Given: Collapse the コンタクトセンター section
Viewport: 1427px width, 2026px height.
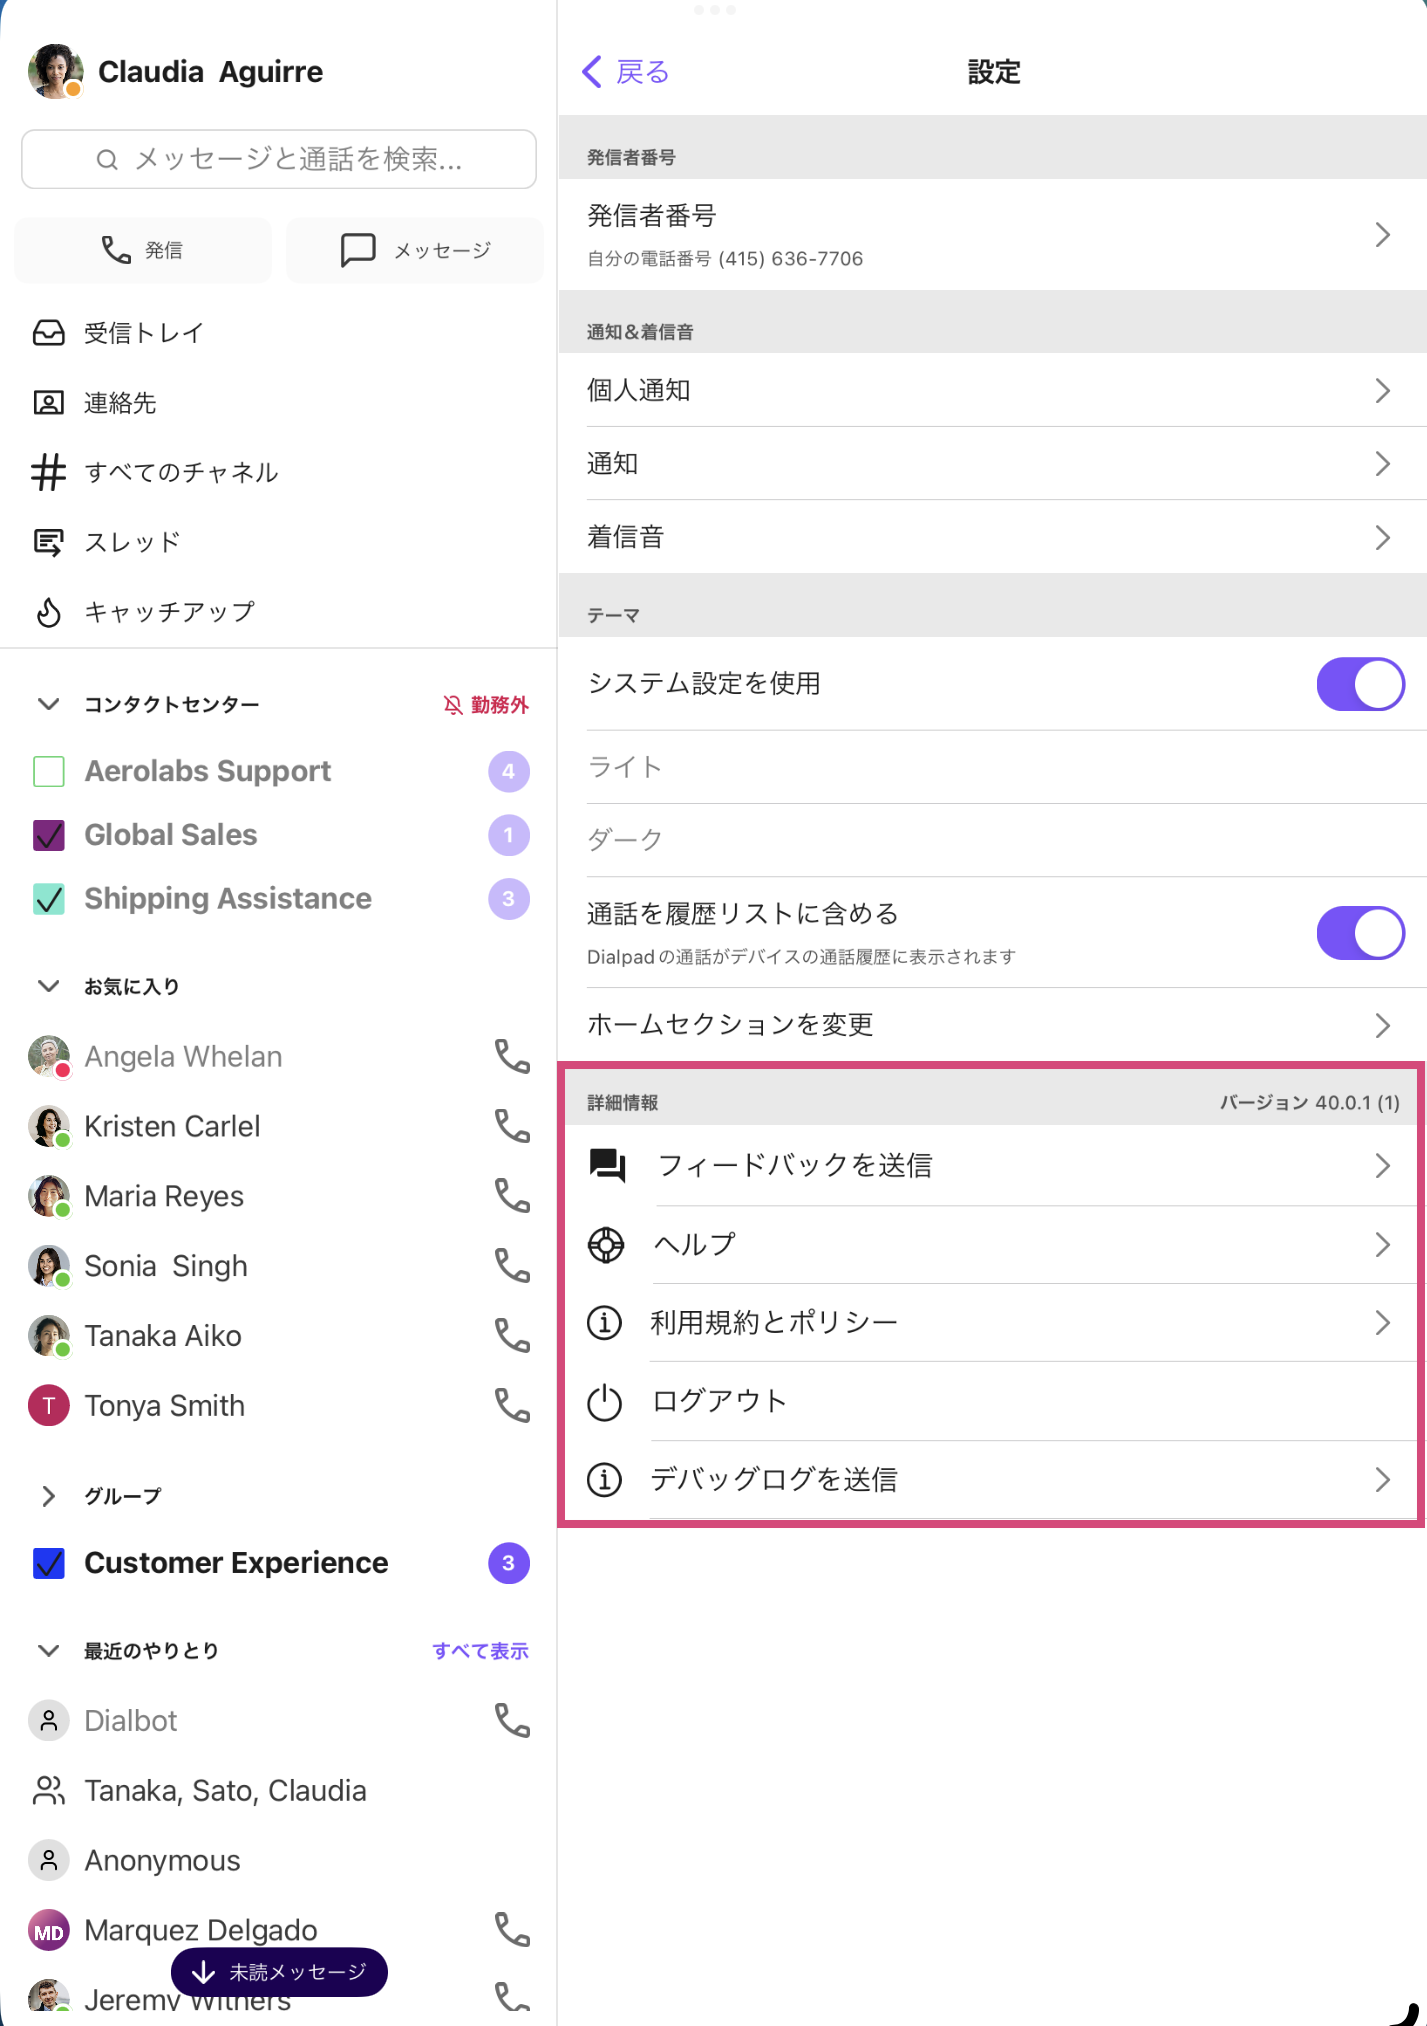Looking at the screenshot, I should tap(48, 704).
